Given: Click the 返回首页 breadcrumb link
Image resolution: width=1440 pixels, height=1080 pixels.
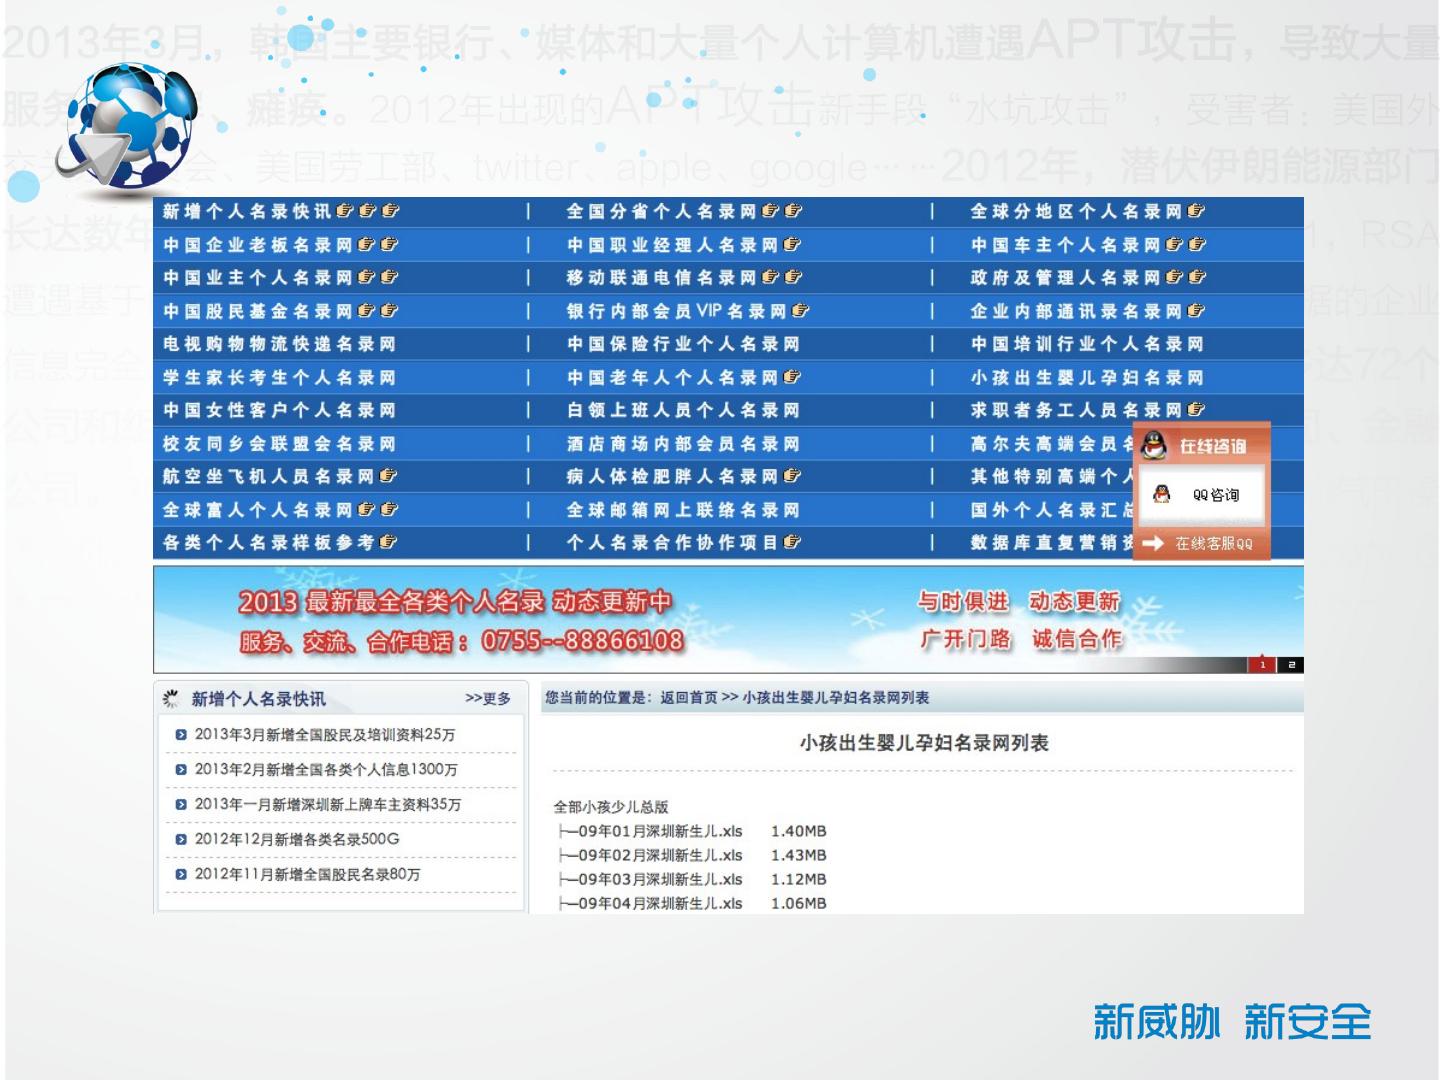Looking at the screenshot, I should 689,697.
